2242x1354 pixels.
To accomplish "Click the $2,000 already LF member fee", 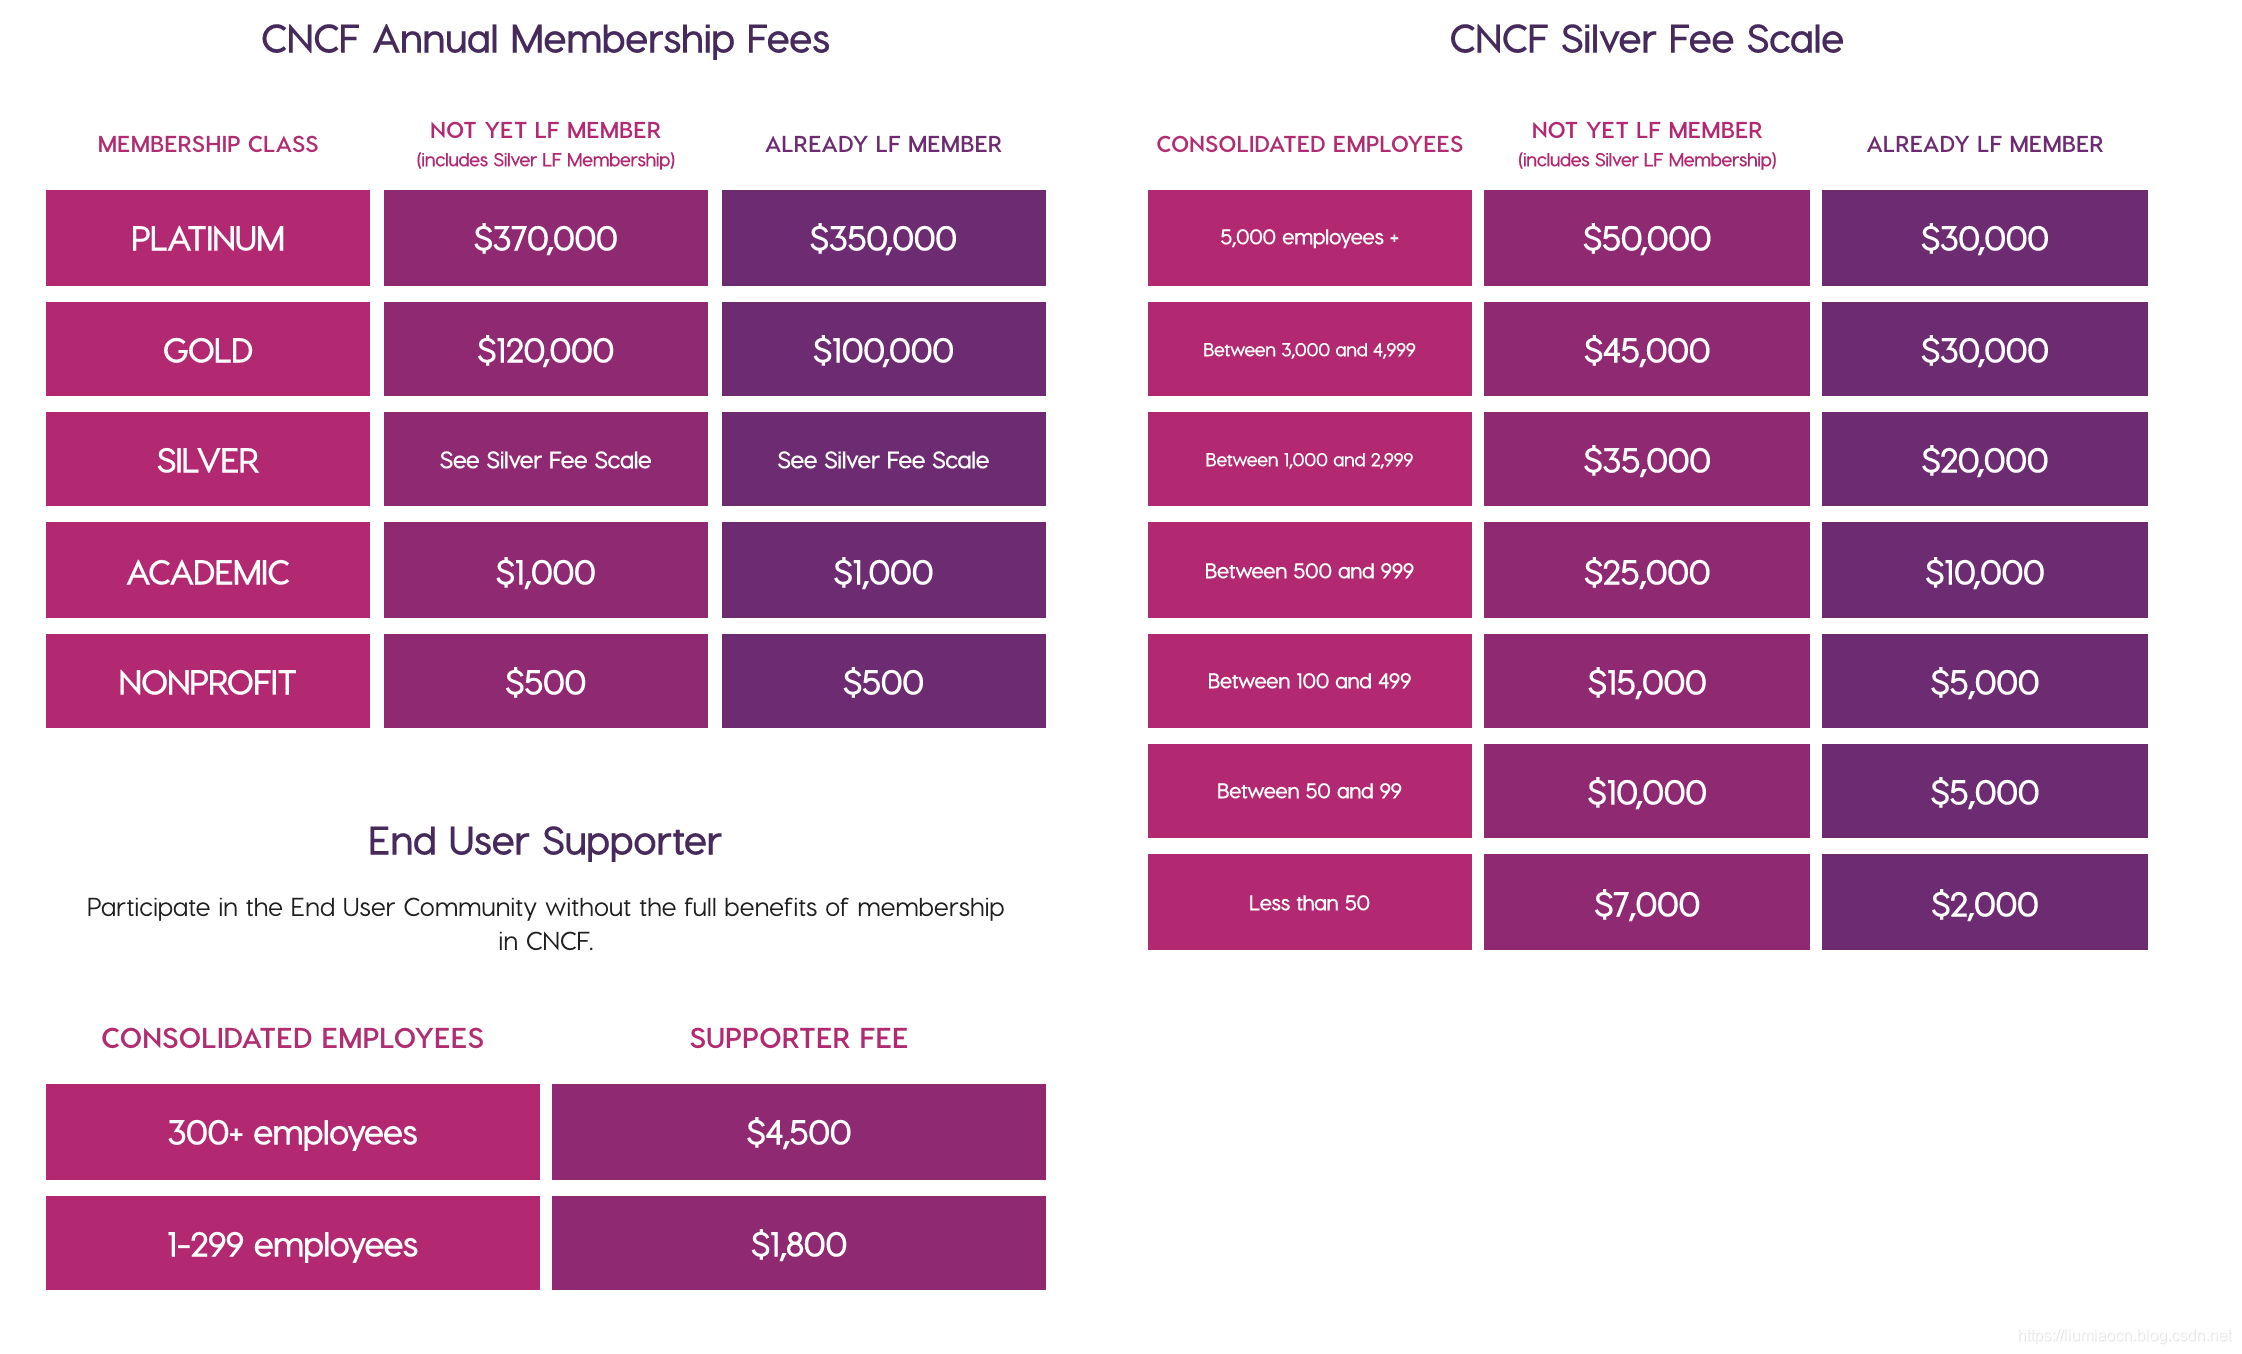I will click(x=1984, y=902).
